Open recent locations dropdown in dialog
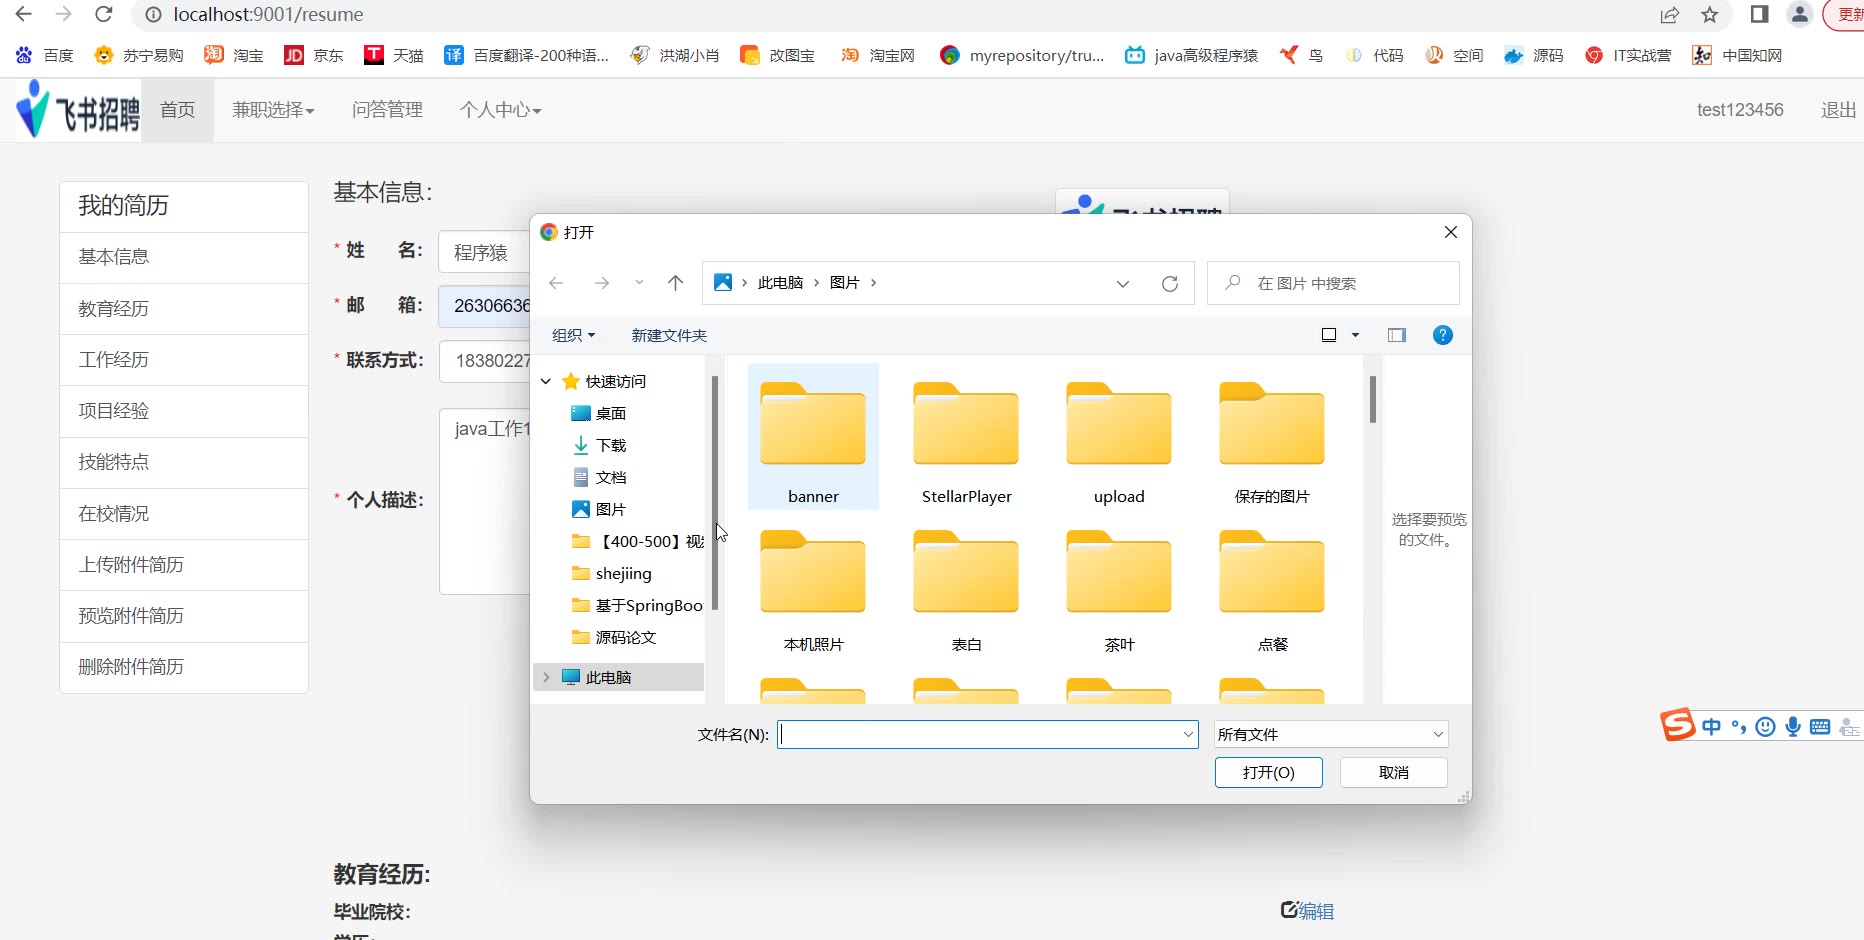This screenshot has width=1864, height=940. [639, 283]
